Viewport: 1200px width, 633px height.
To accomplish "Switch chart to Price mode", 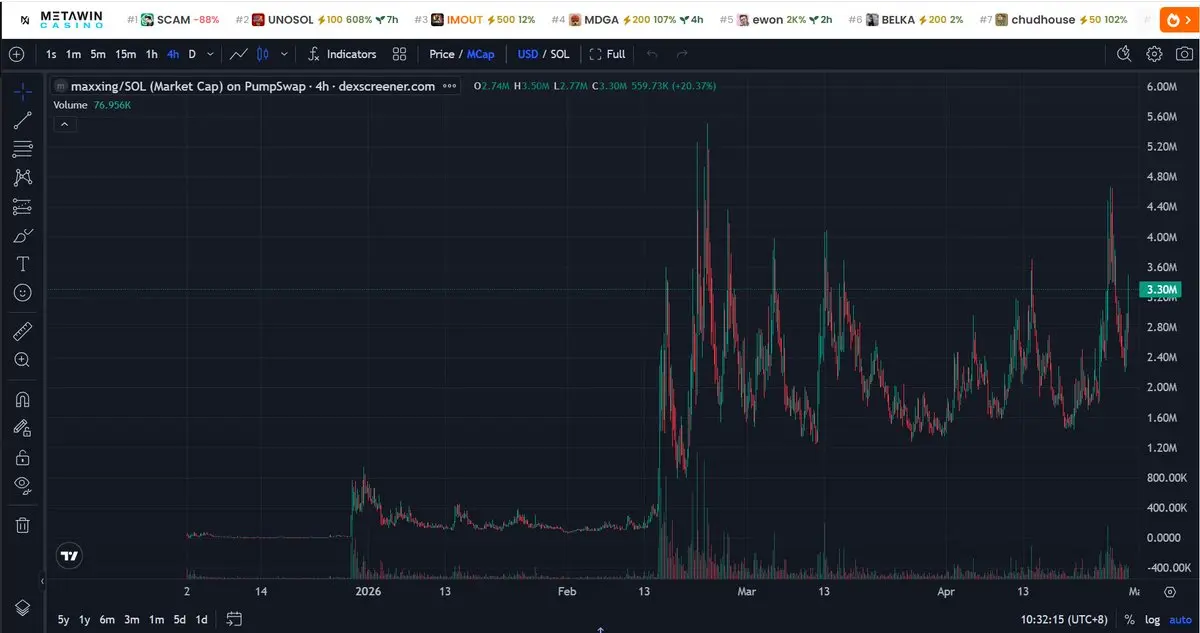I will (441, 54).
